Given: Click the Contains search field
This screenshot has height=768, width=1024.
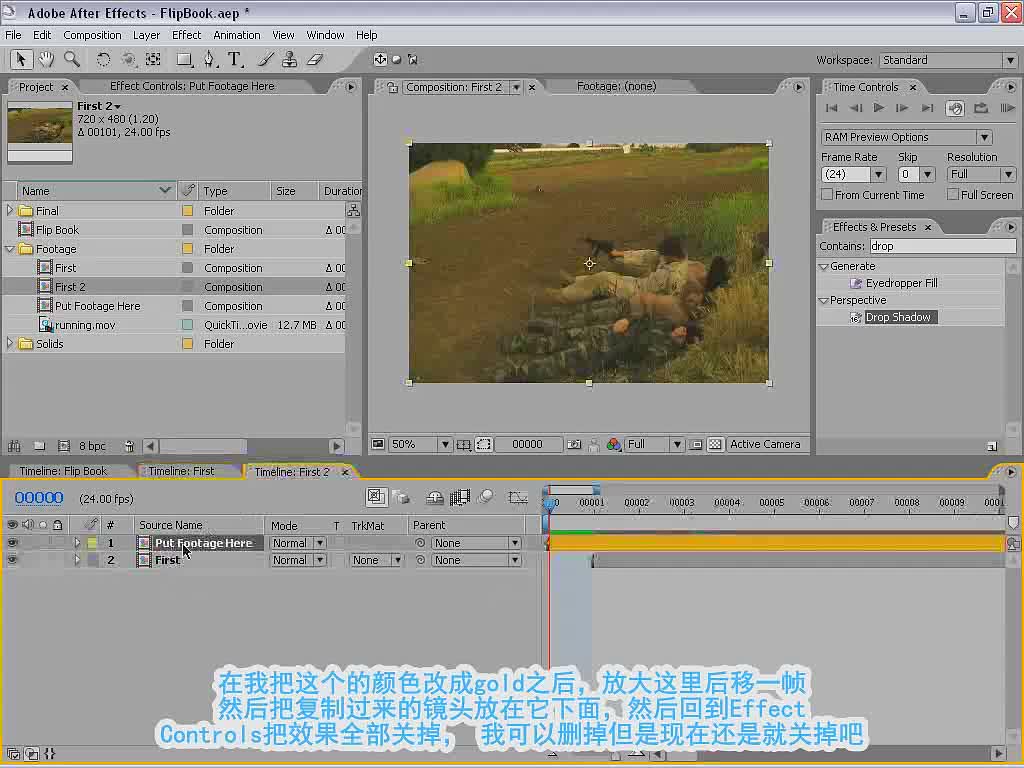Looking at the screenshot, I should [942, 246].
